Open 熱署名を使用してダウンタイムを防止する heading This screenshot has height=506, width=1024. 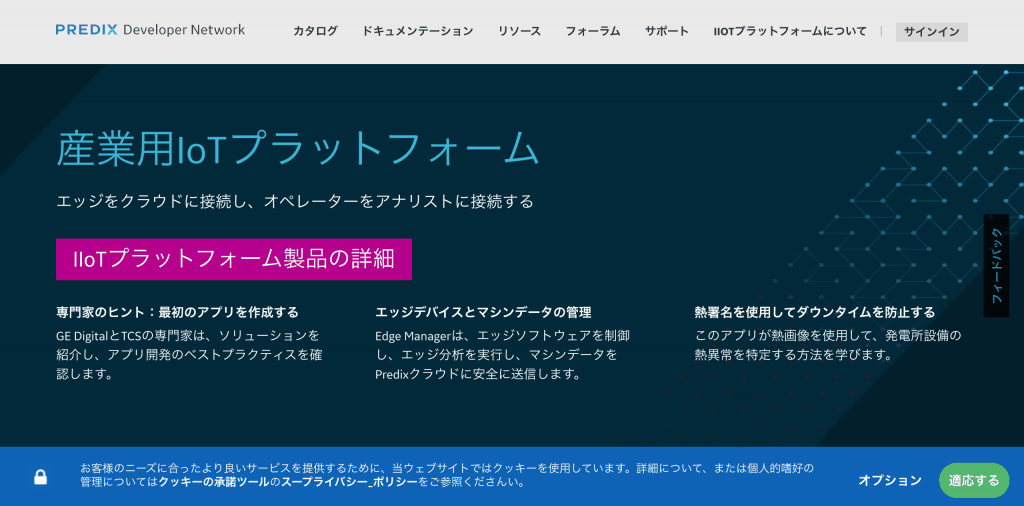coord(814,312)
